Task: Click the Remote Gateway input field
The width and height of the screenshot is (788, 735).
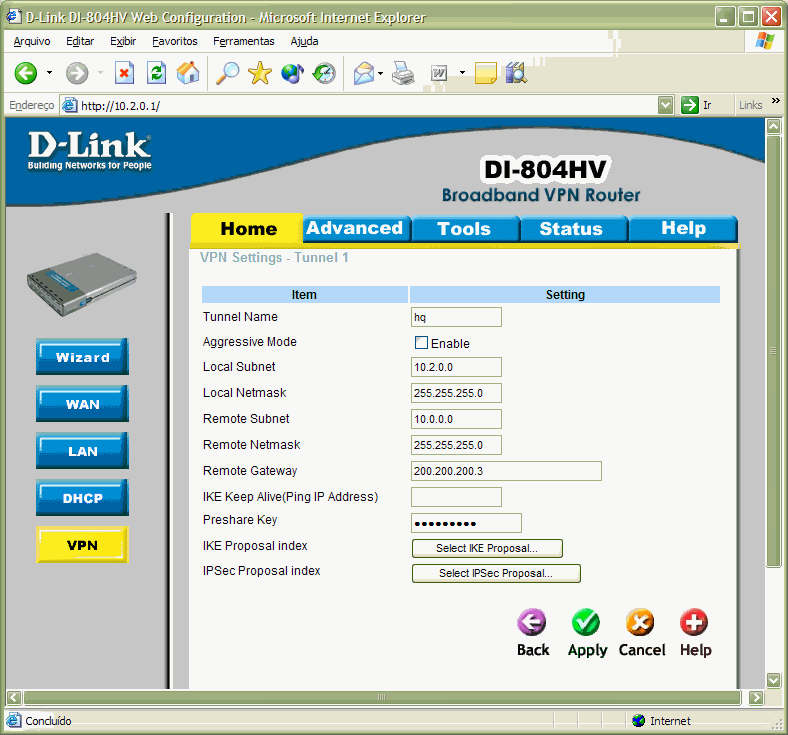Action: tap(506, 471)
